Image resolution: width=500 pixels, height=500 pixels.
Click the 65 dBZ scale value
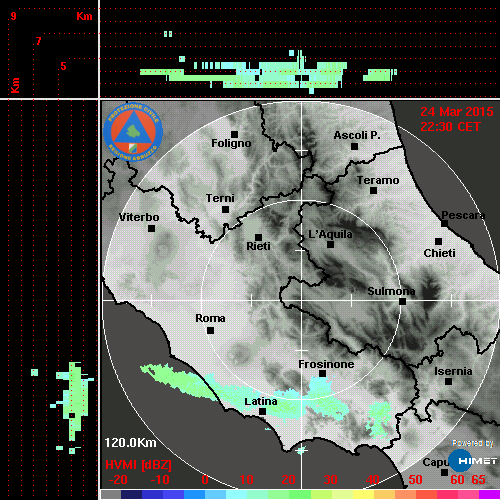478,480
